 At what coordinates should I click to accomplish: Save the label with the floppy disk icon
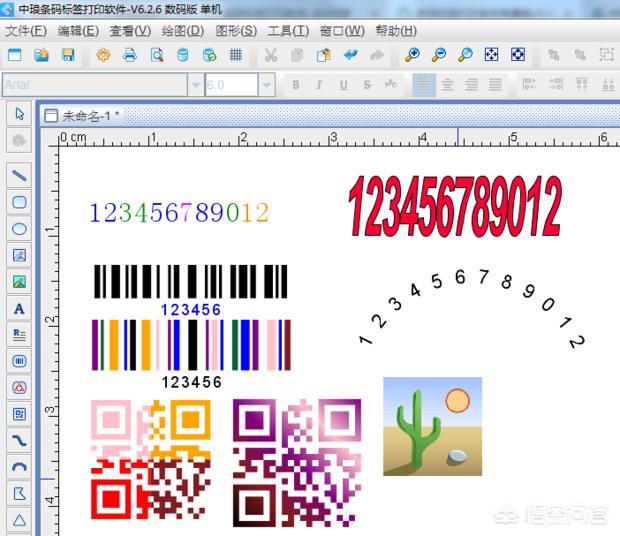pos(68,55)
